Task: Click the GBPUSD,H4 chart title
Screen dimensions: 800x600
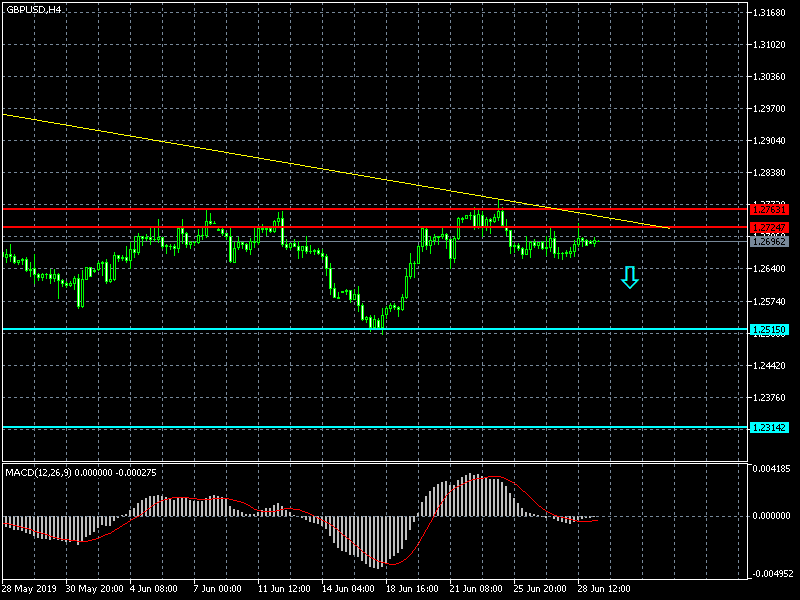Action: [34, 10]
